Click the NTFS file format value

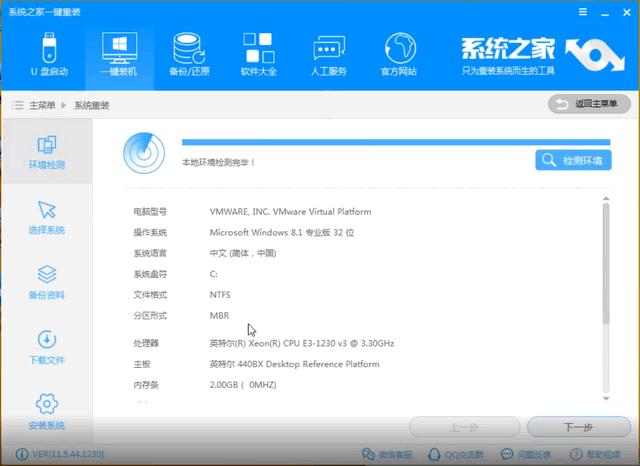pyautogui.click(x=220, y=295)
